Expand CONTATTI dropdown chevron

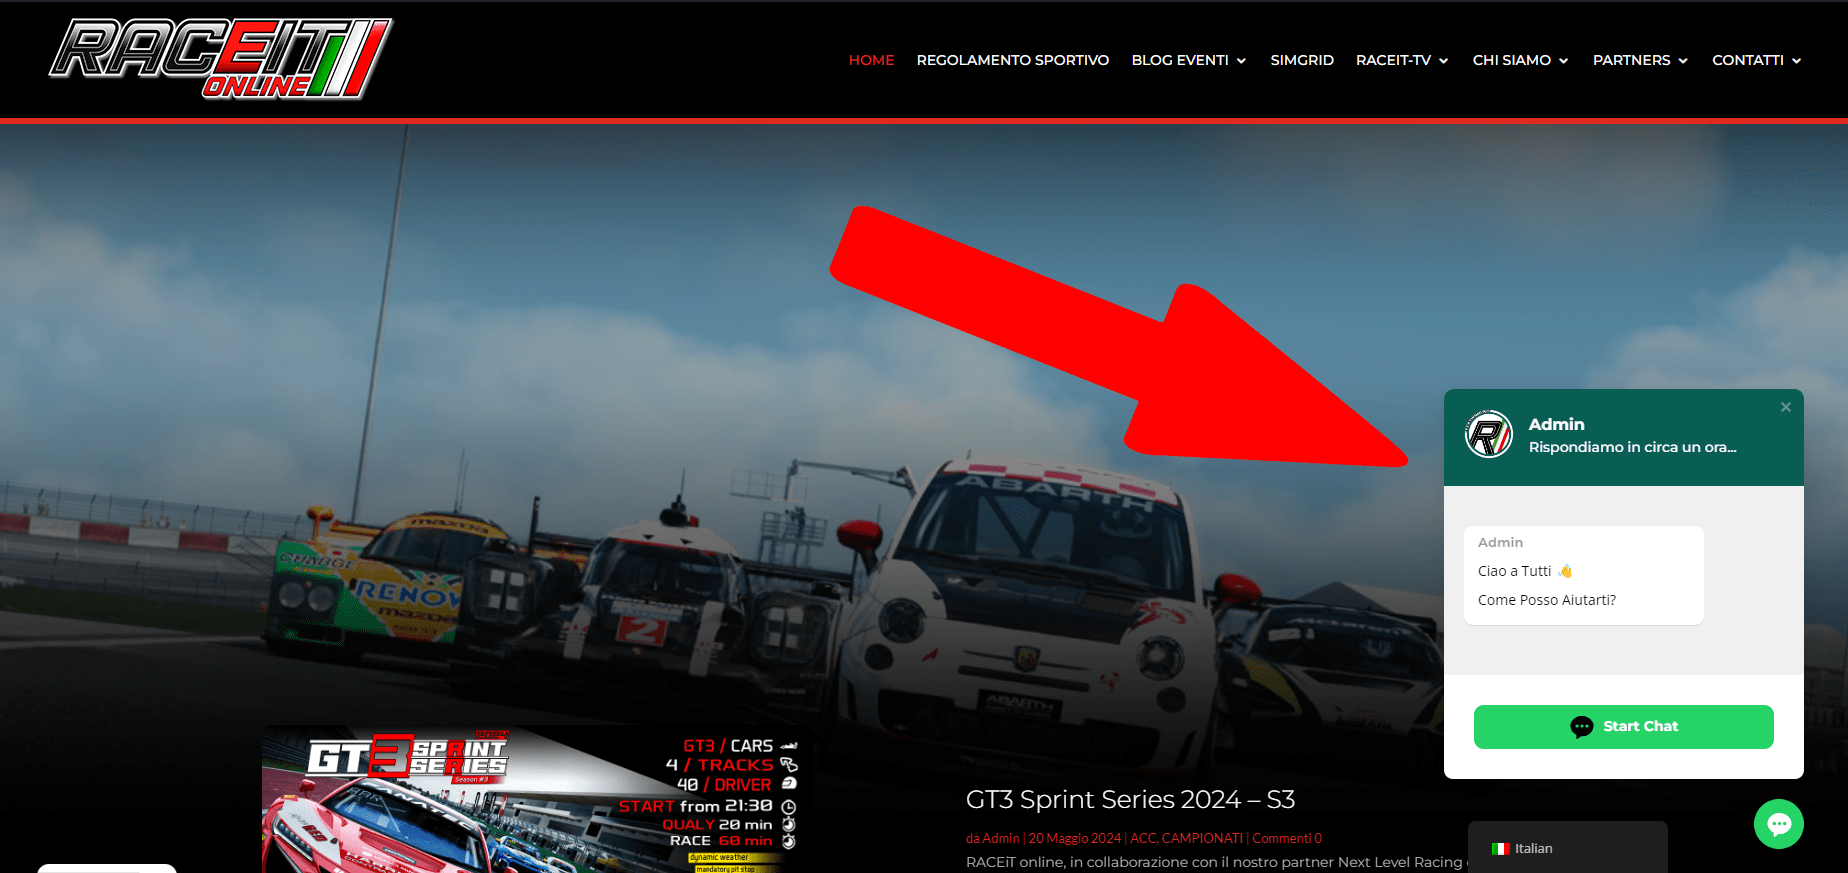pyautogui.click(x=1796, y=61)
